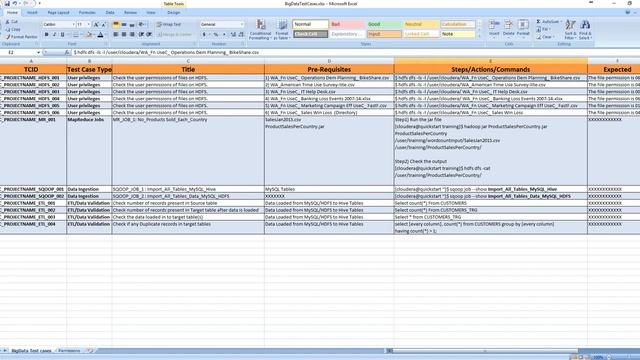The image size is (640, 360).
Task: Click the Percent Style icon
Action: tap(216, 35)
